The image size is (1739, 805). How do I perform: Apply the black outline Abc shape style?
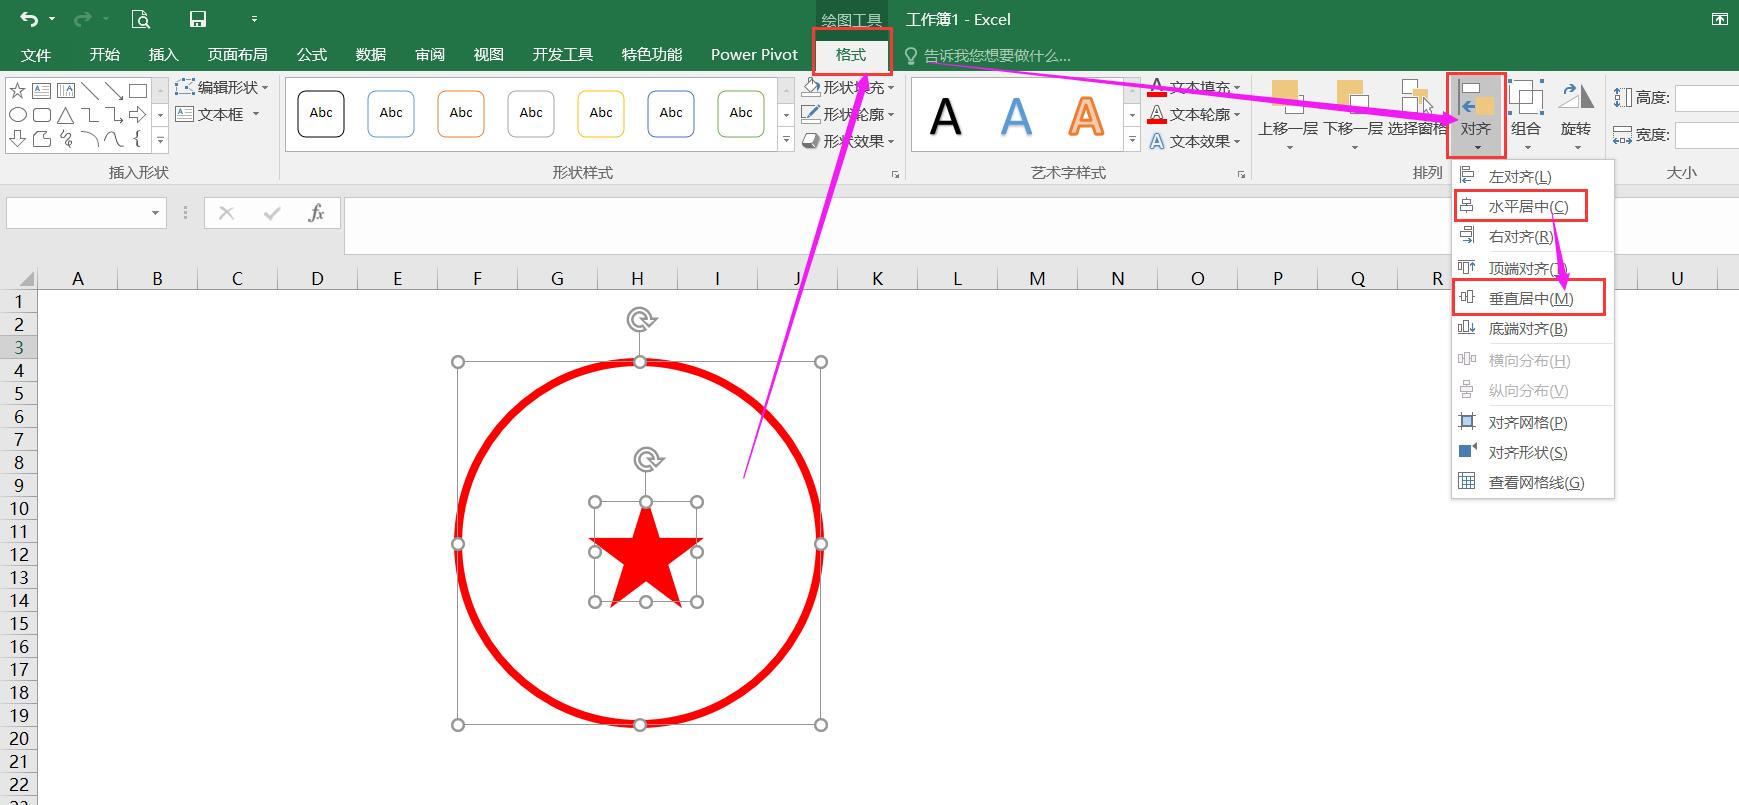tap(321, 113)
